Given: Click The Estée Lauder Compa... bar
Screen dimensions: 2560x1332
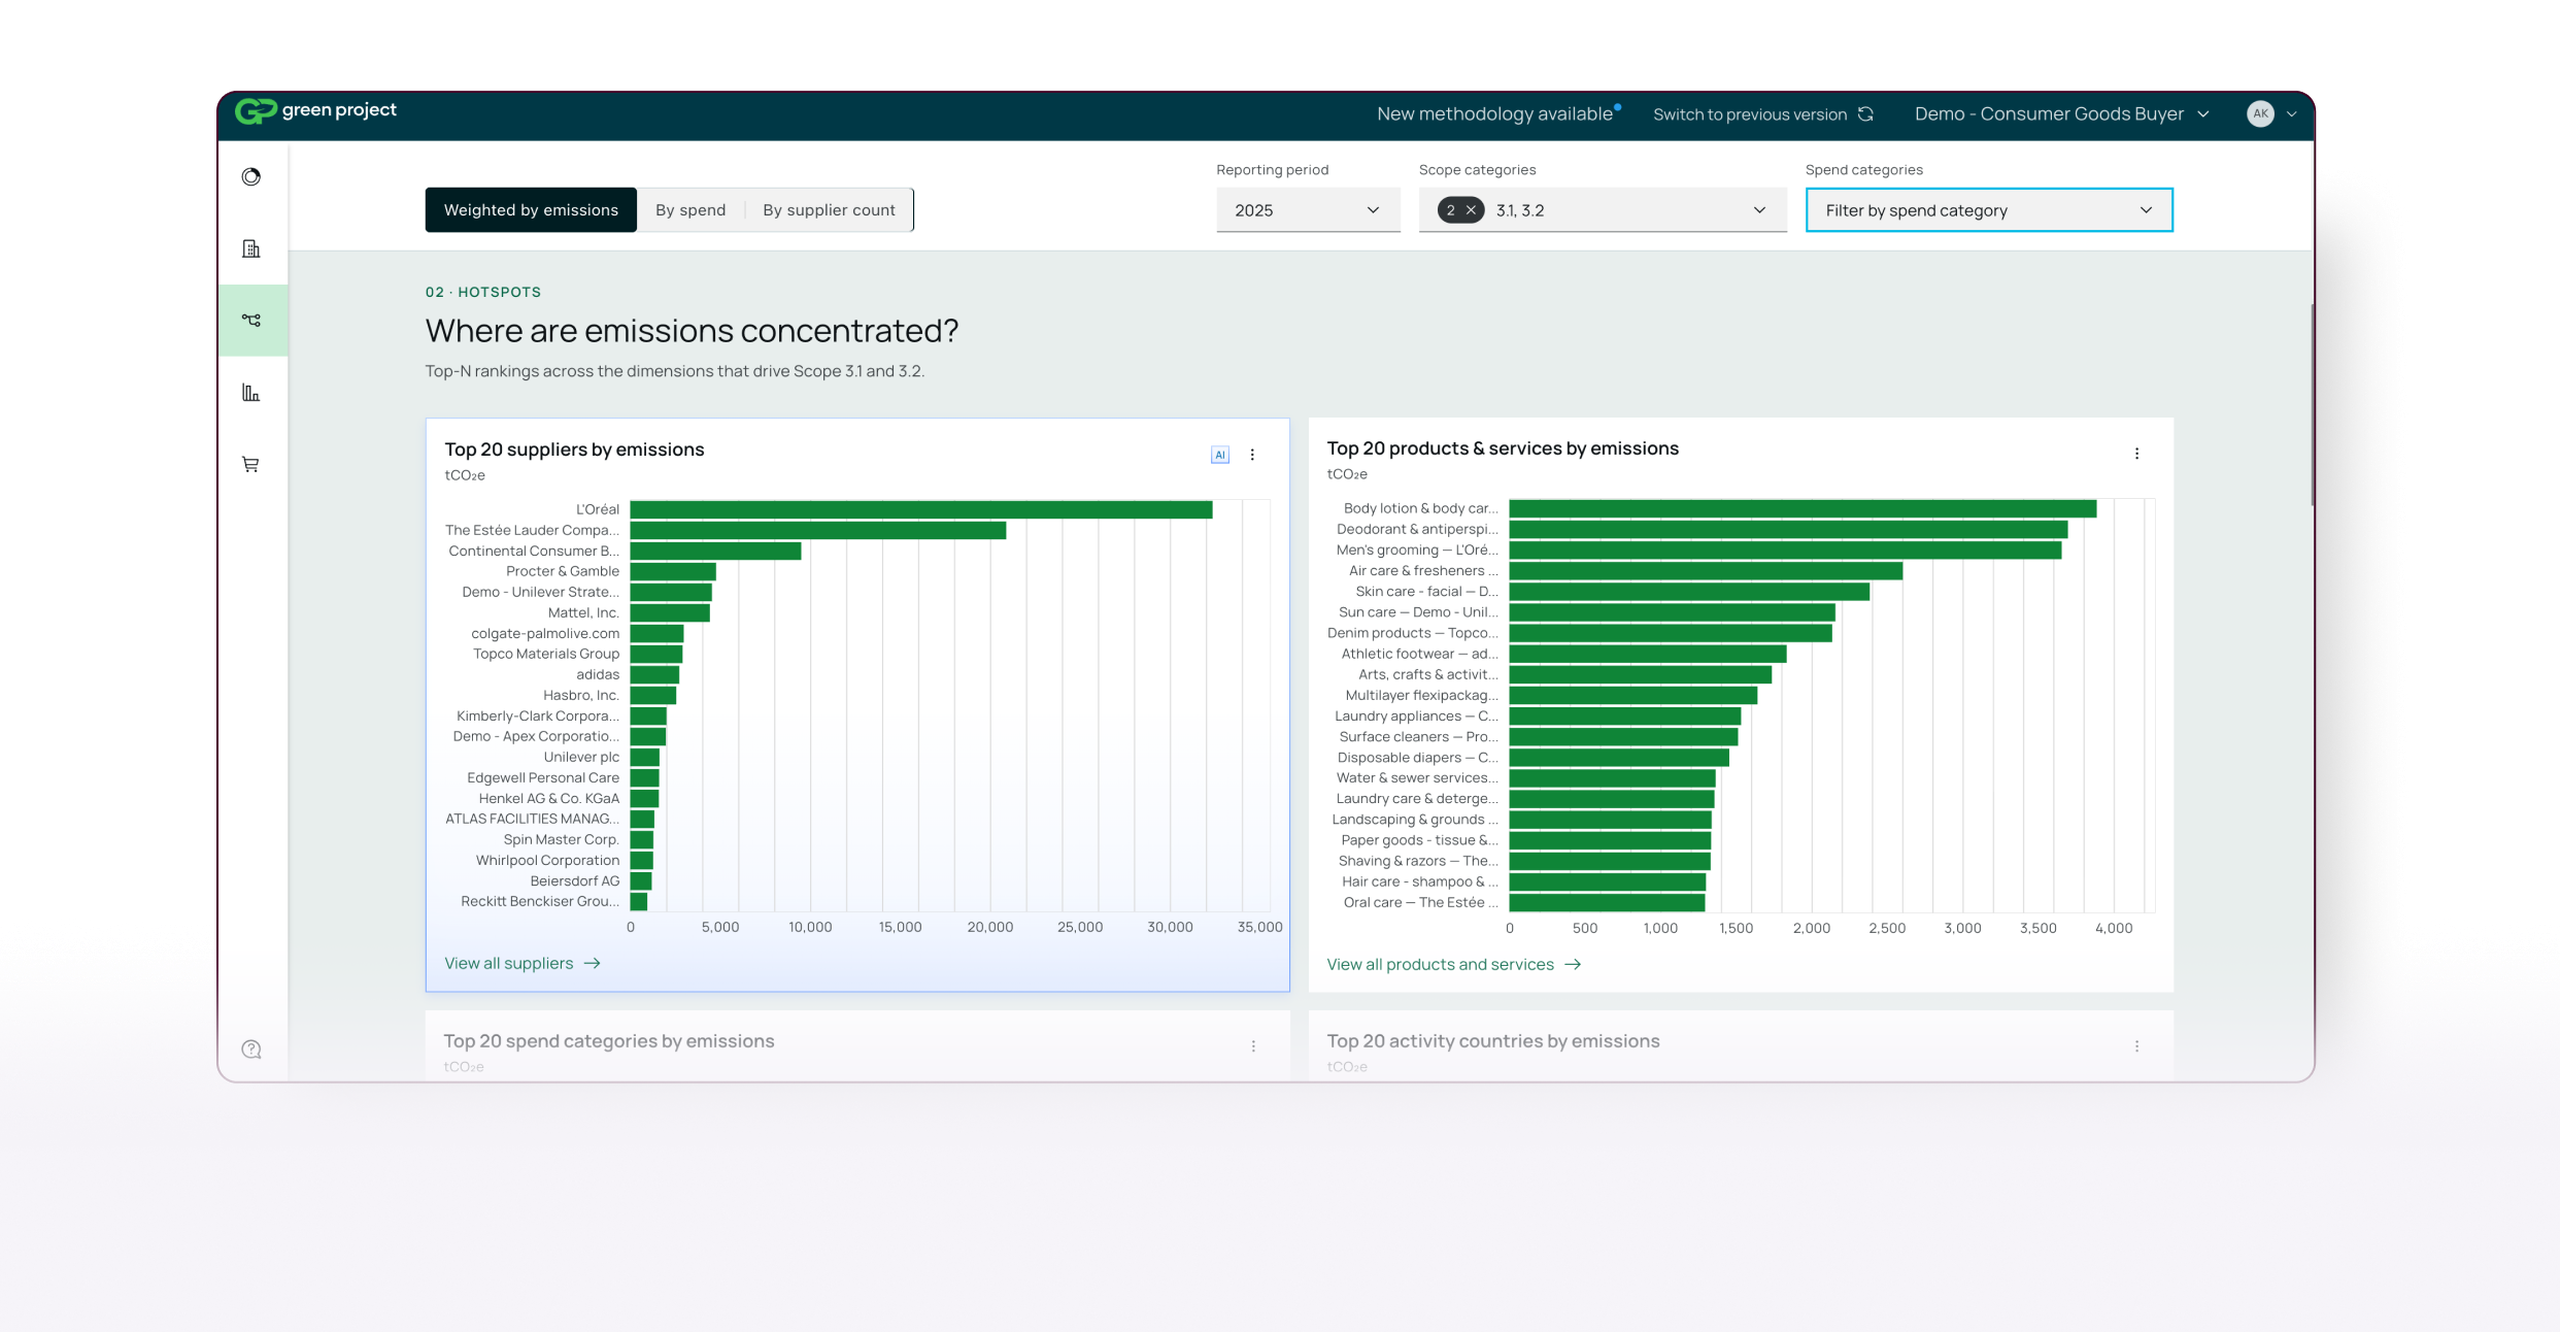Looking at the screenshot, I should click(818, 530).
